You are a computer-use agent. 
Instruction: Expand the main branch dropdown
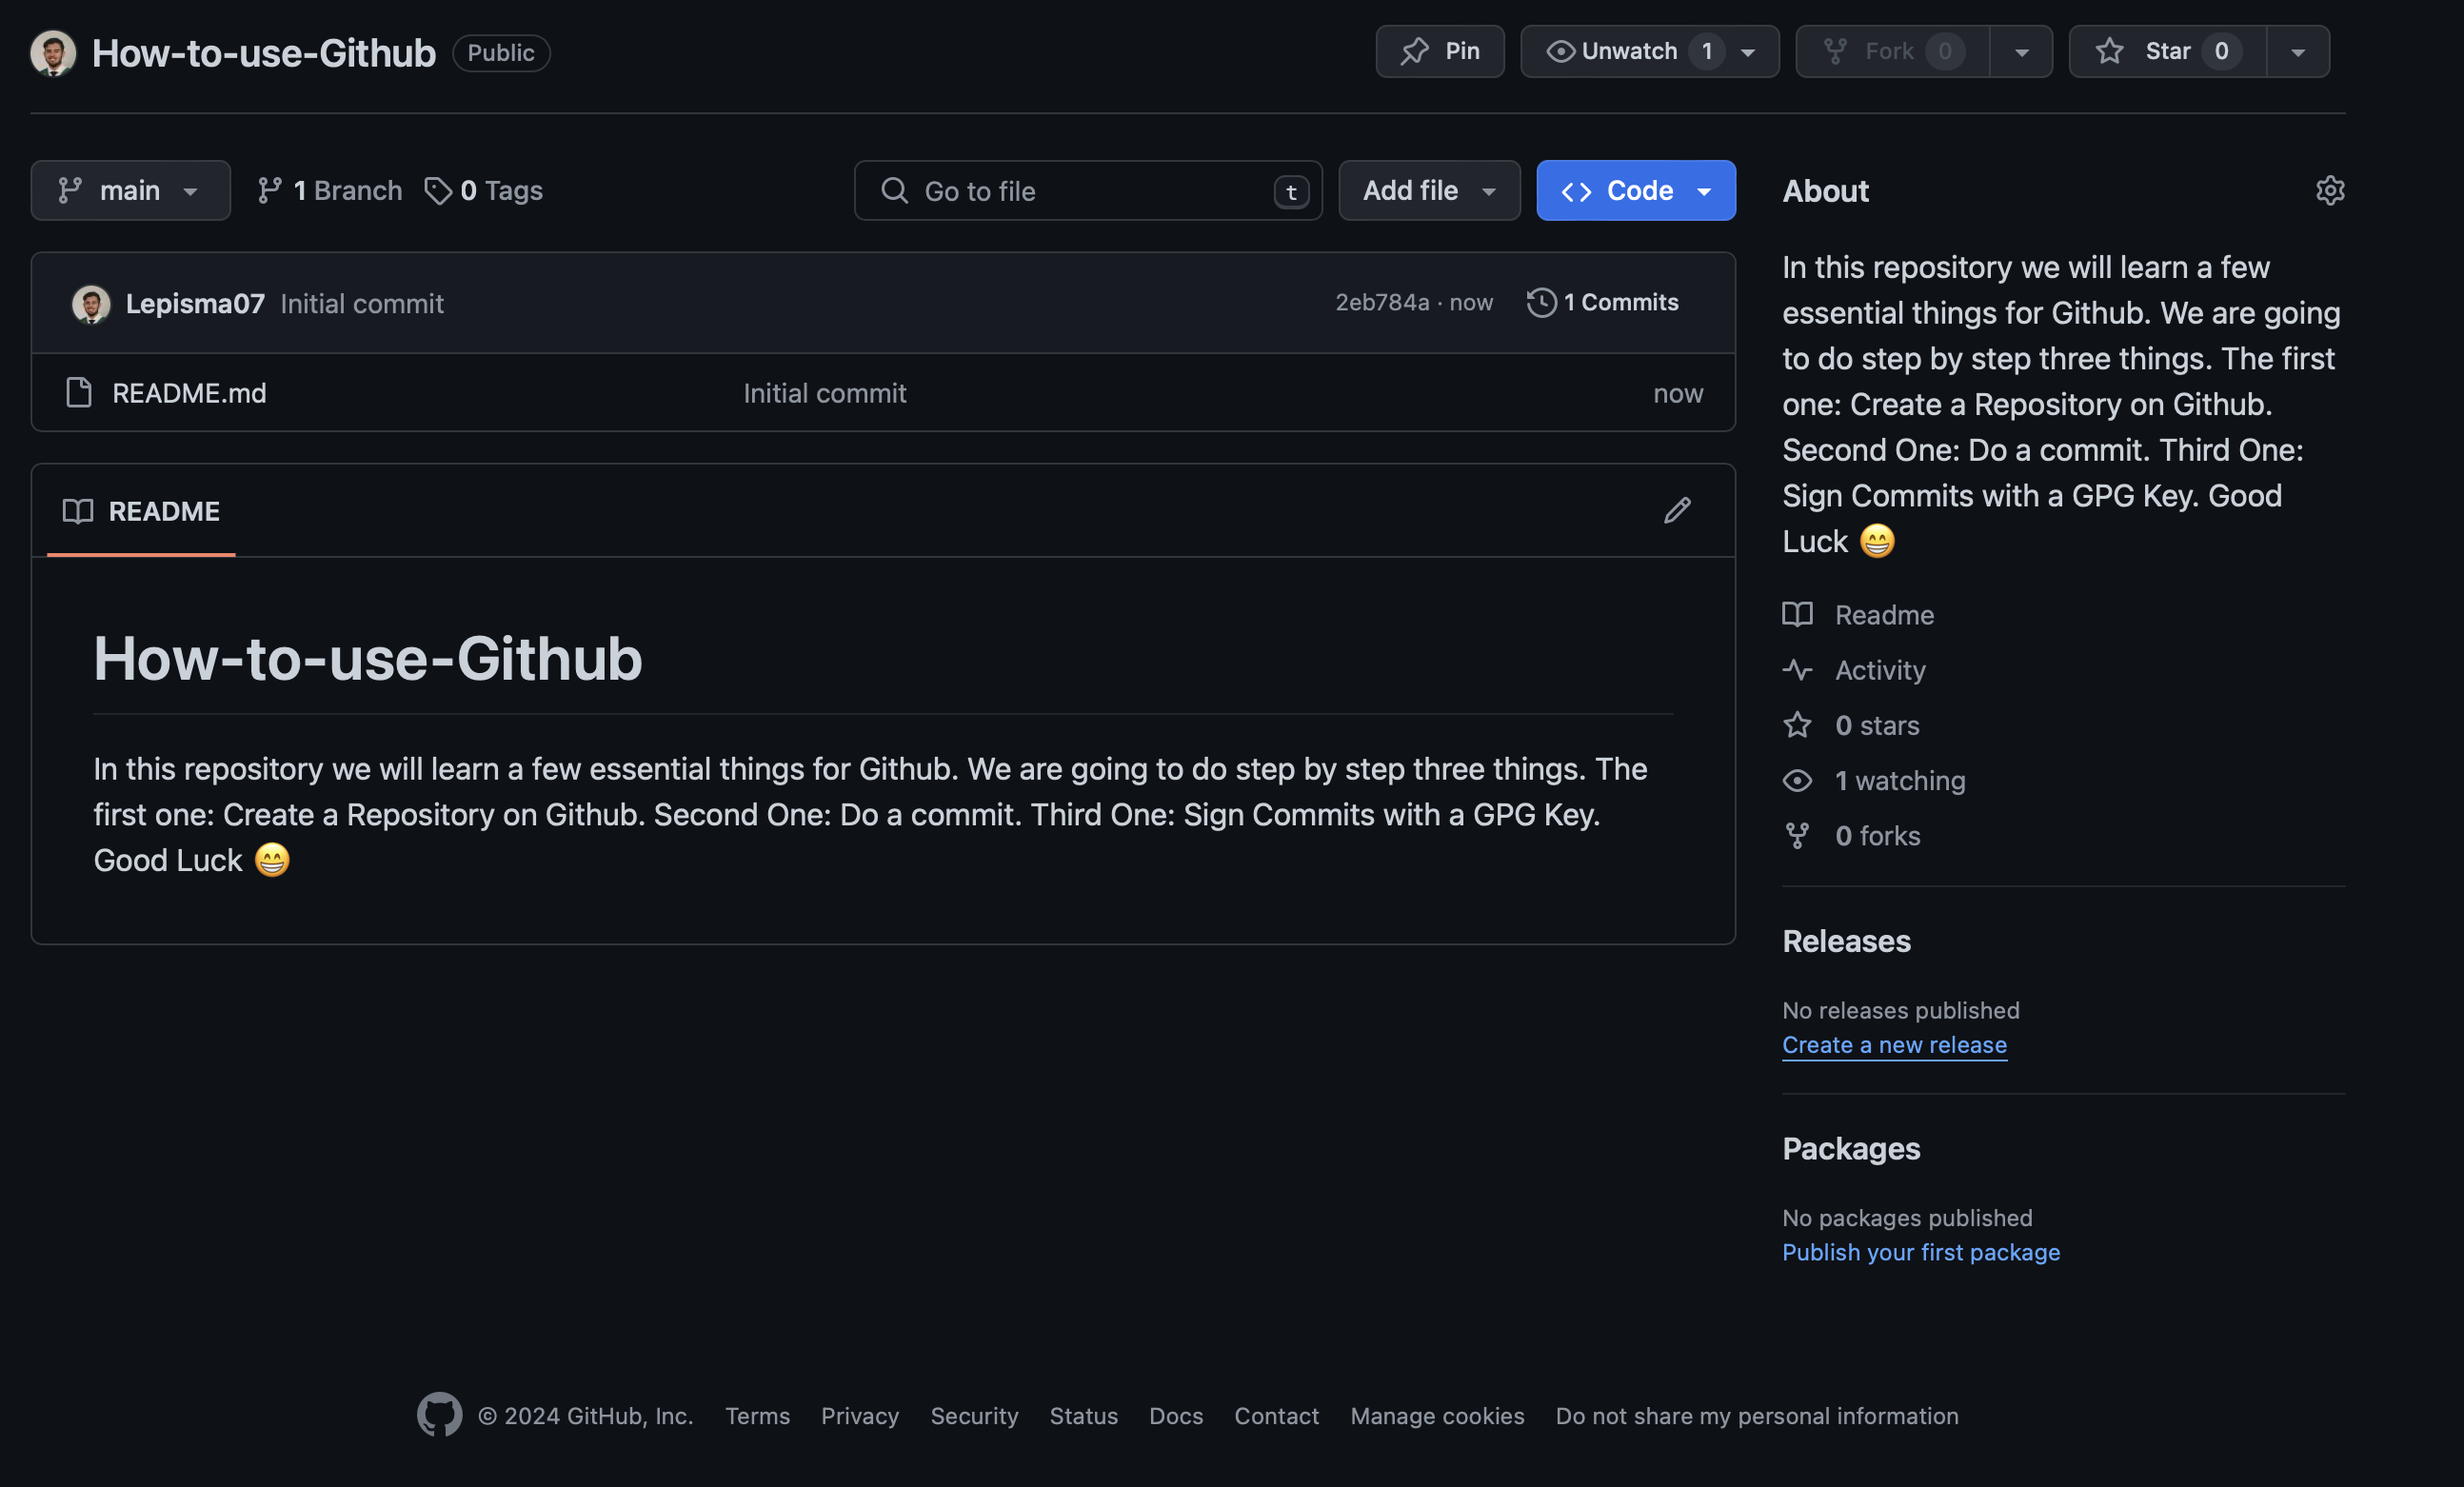coord(130,190)
